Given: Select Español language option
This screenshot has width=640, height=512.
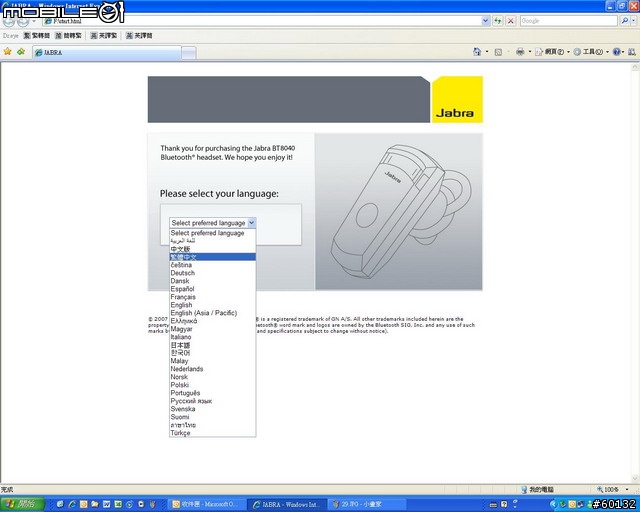Looking at the screenshot, I should click(x=213, y=289).
